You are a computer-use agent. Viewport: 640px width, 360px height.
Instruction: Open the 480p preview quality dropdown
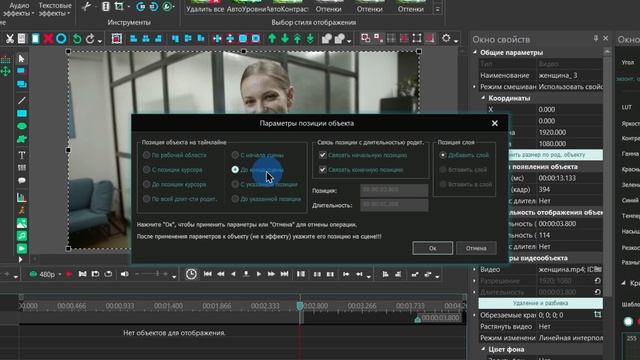(x=60, y=274)
